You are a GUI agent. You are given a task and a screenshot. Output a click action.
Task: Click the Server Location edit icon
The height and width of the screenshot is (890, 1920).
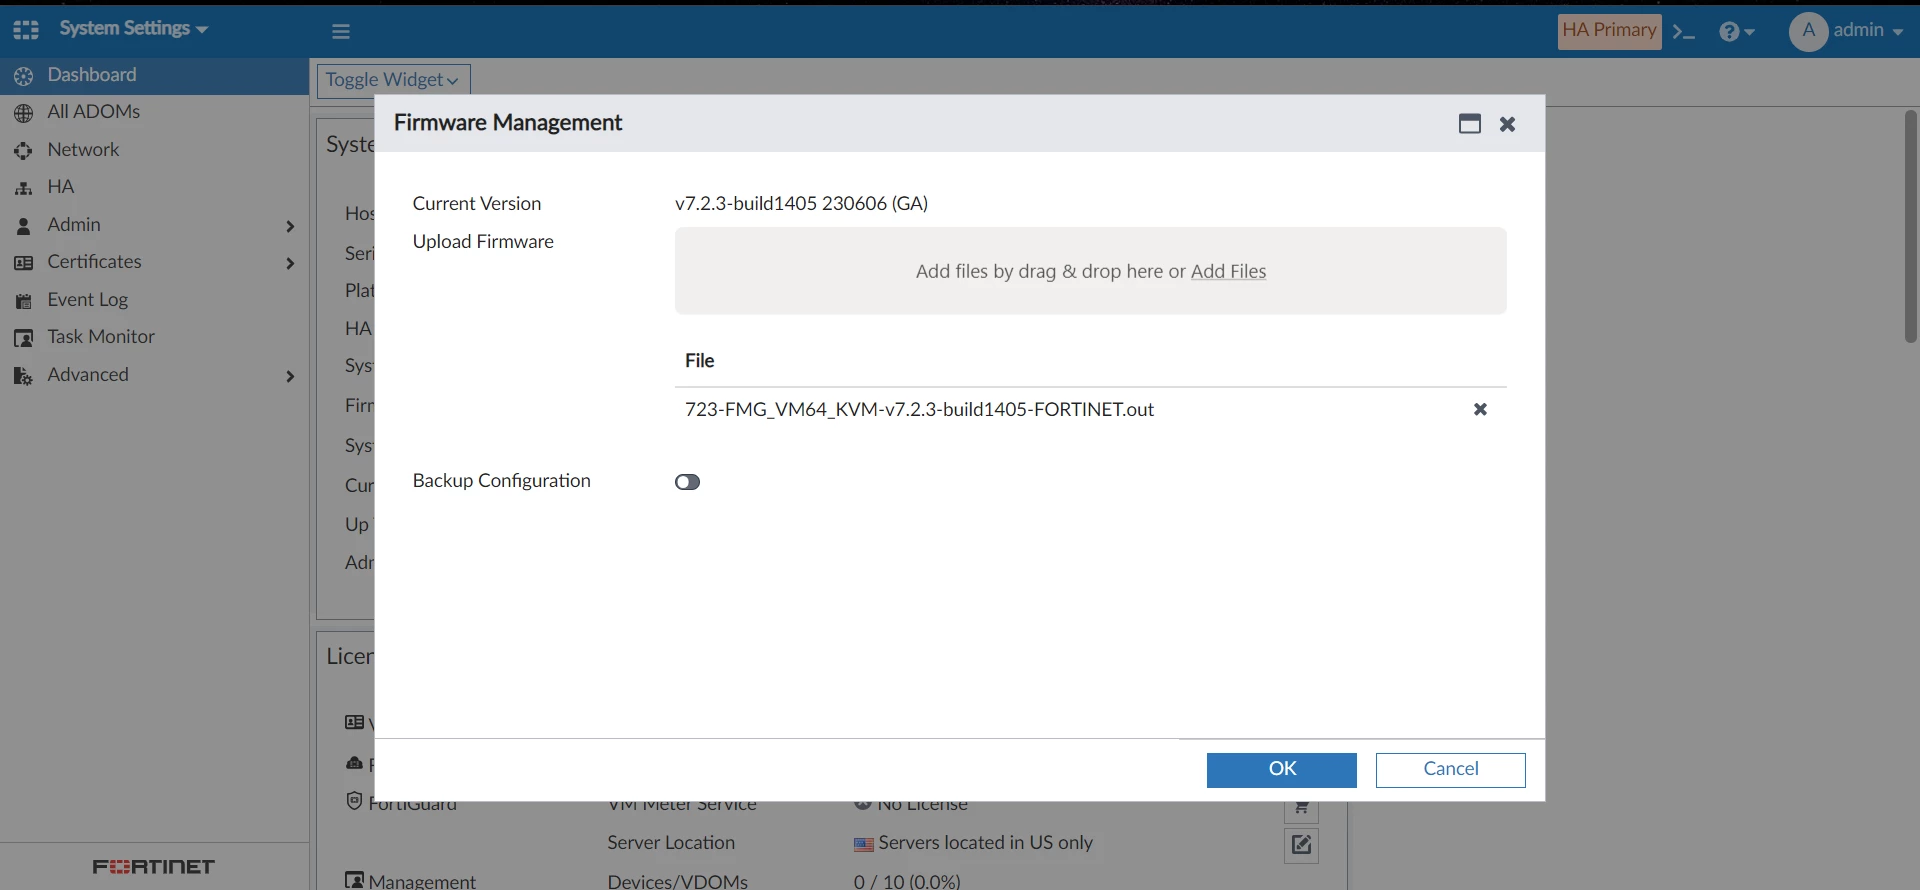pos(1301,845)
